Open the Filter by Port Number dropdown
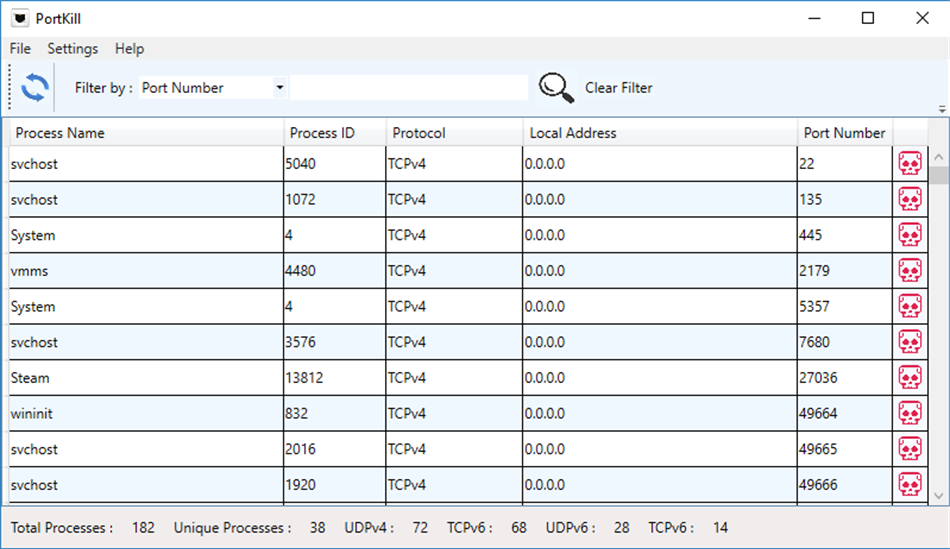Image resolution: width=950 pixels, height=549 pixels. click(279, 88)
